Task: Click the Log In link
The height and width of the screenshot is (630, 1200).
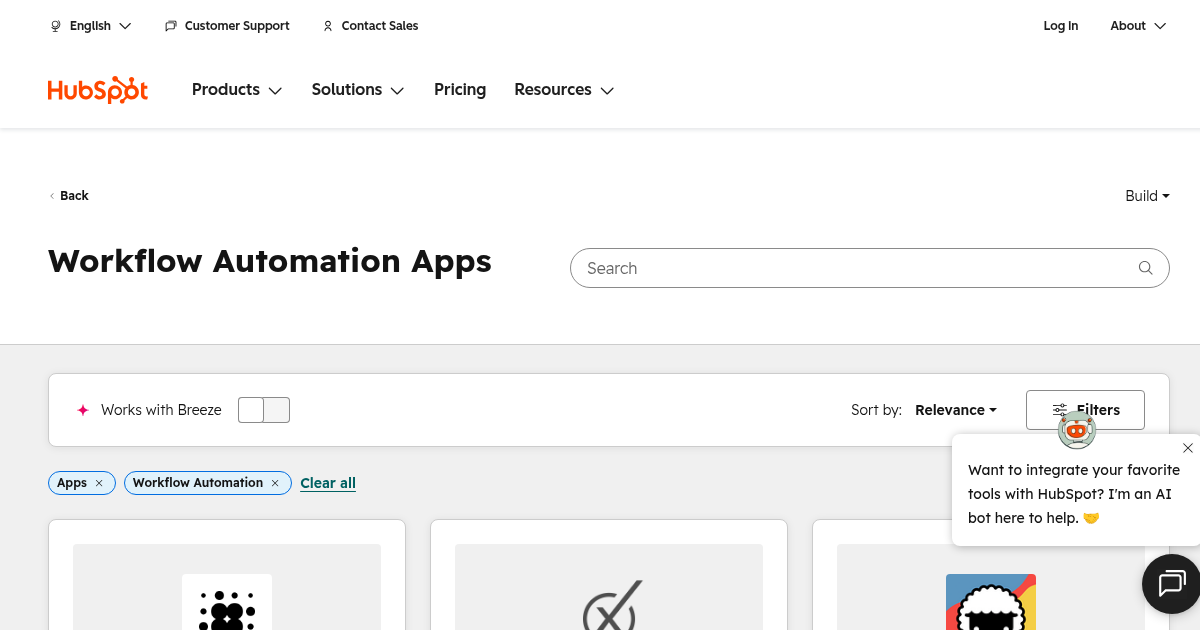Action: (1060, 26)
